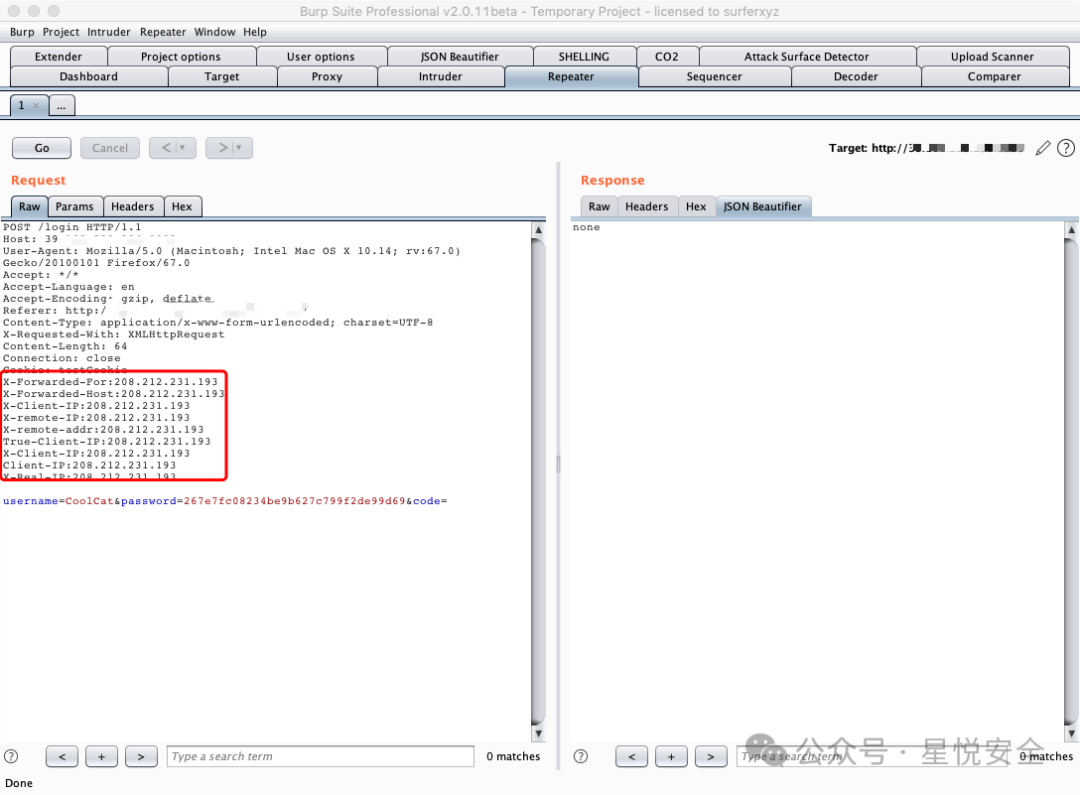This screenshot has width=1080, height=795.
Task: Switch to the Sequencer tab
Action: tap(714, 76)
